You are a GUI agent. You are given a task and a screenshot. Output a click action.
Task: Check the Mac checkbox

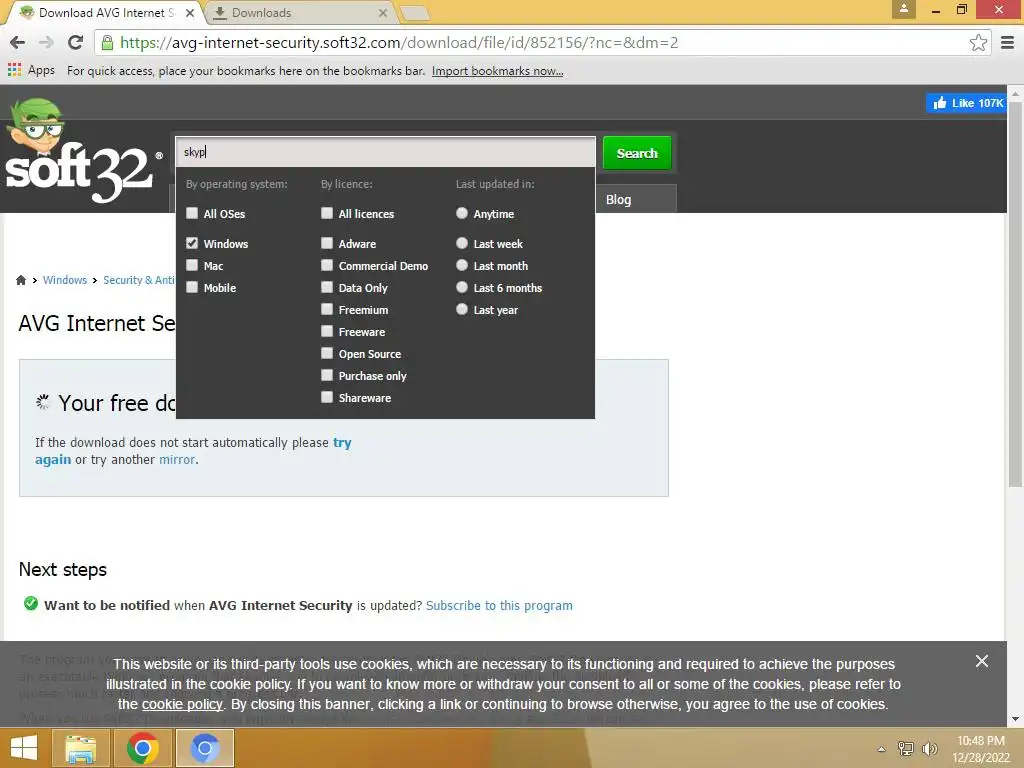coord(192,265)
